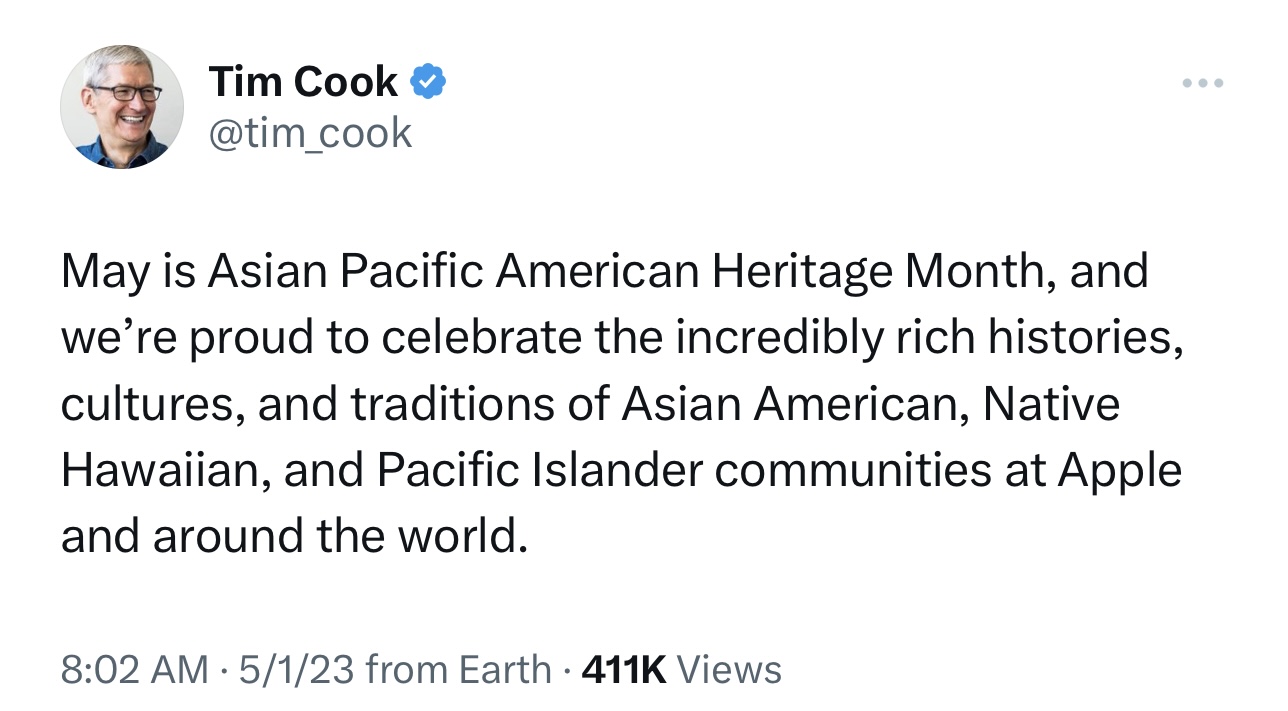Click the display name Tim Cook
This screenshot has height=711, width=1288.
(303, 82)
